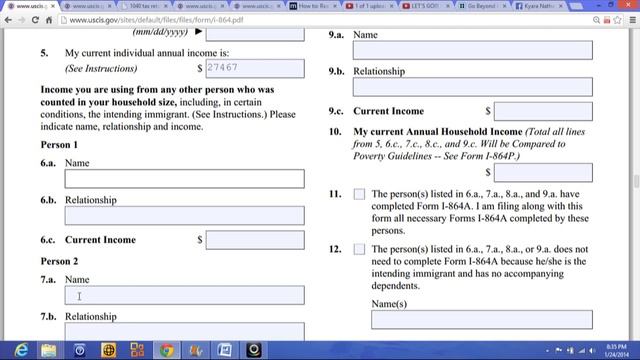The height and width of the screenshot is (360, 640).
Task: Click the zoom magnifier icon in address bar
Action: (596, 20)
